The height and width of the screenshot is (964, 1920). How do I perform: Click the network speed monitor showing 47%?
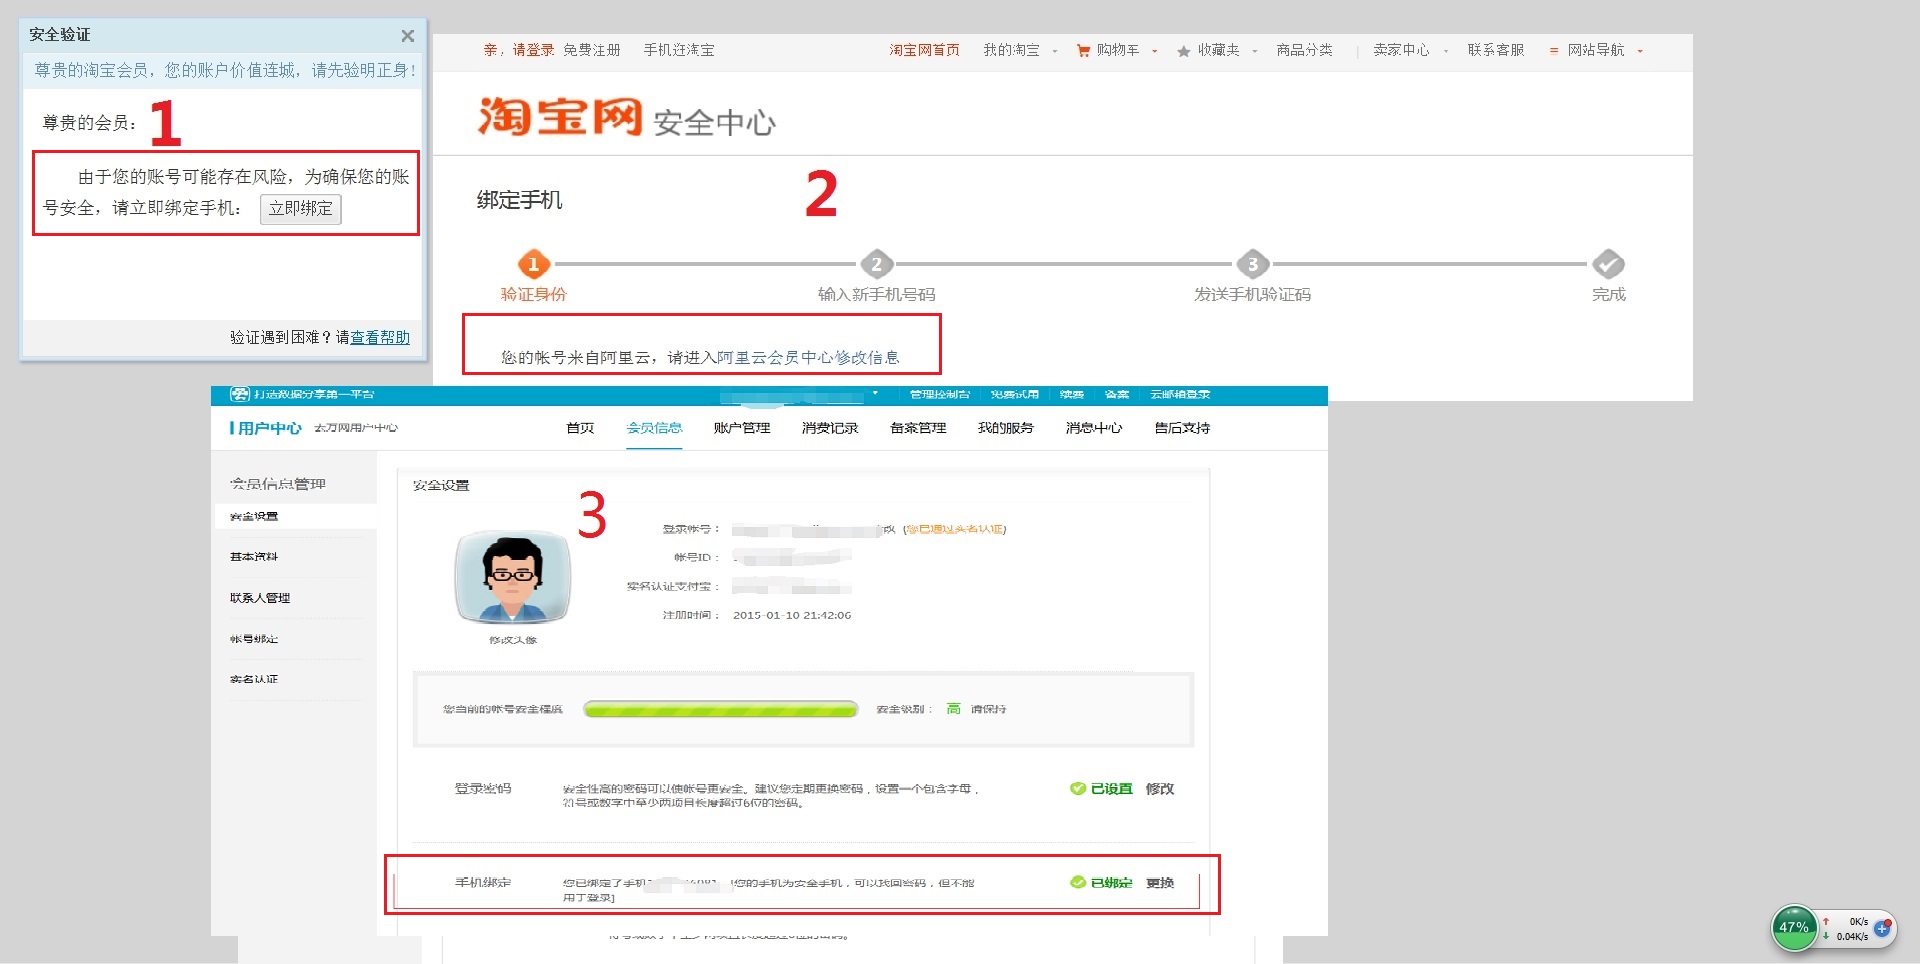(1794, 928)
